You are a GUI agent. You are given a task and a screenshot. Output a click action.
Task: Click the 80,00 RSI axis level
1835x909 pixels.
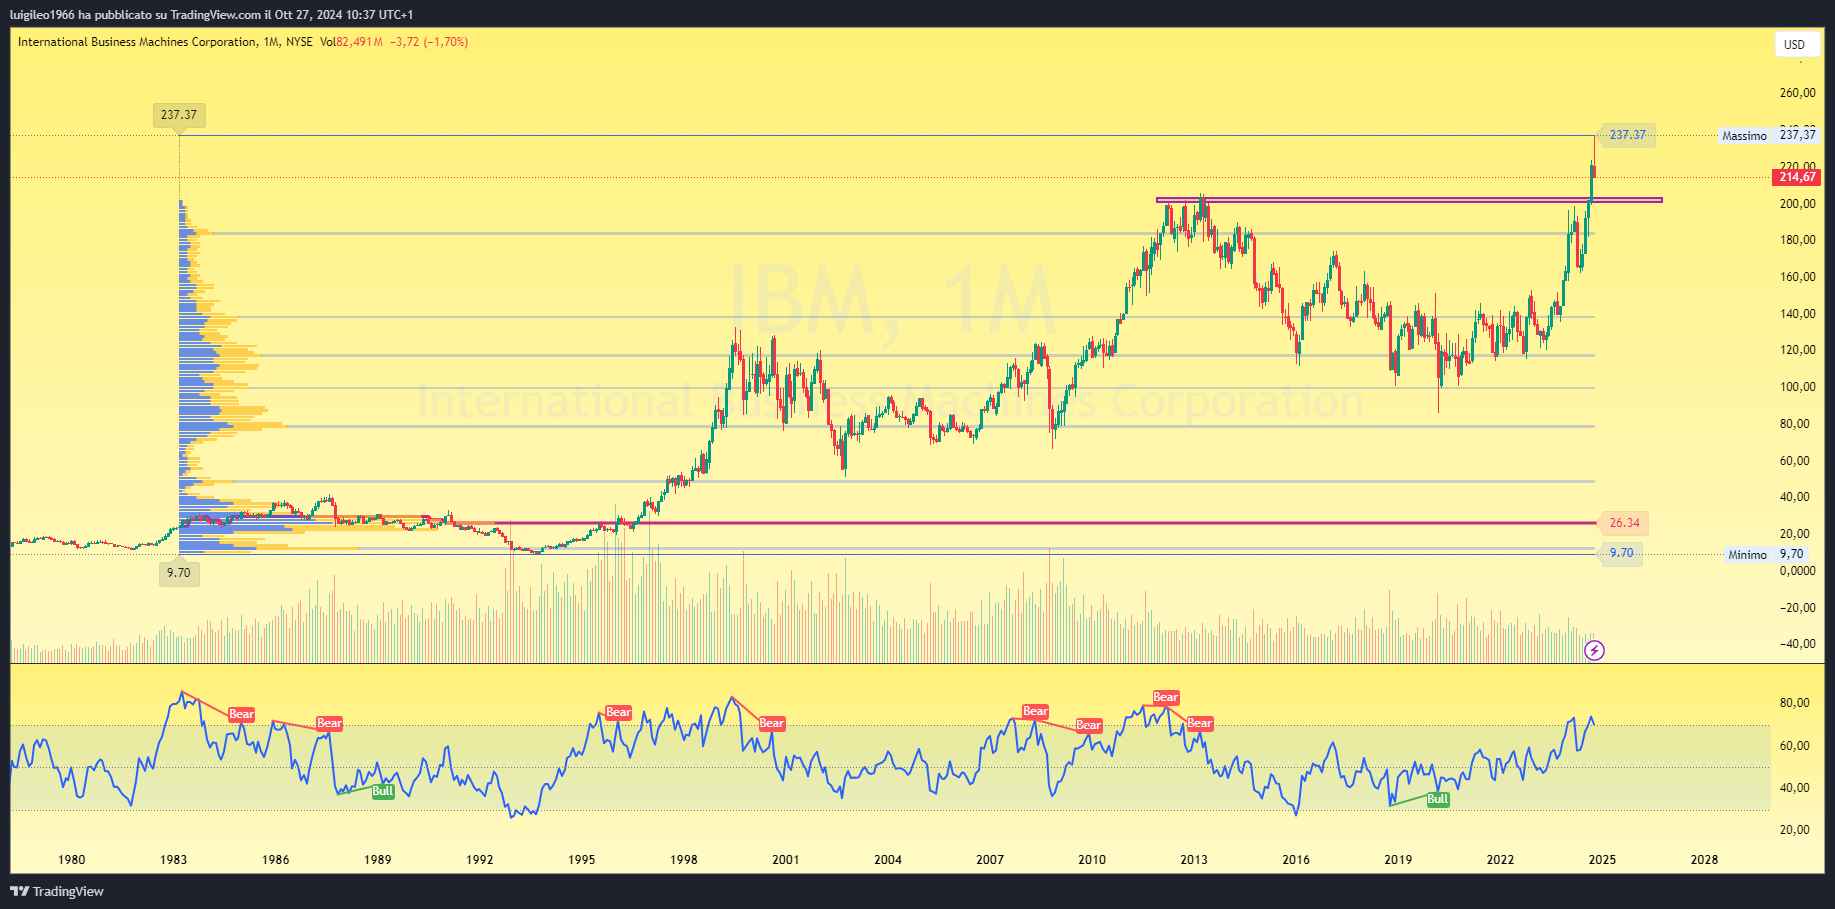[x=1794, y=703]
